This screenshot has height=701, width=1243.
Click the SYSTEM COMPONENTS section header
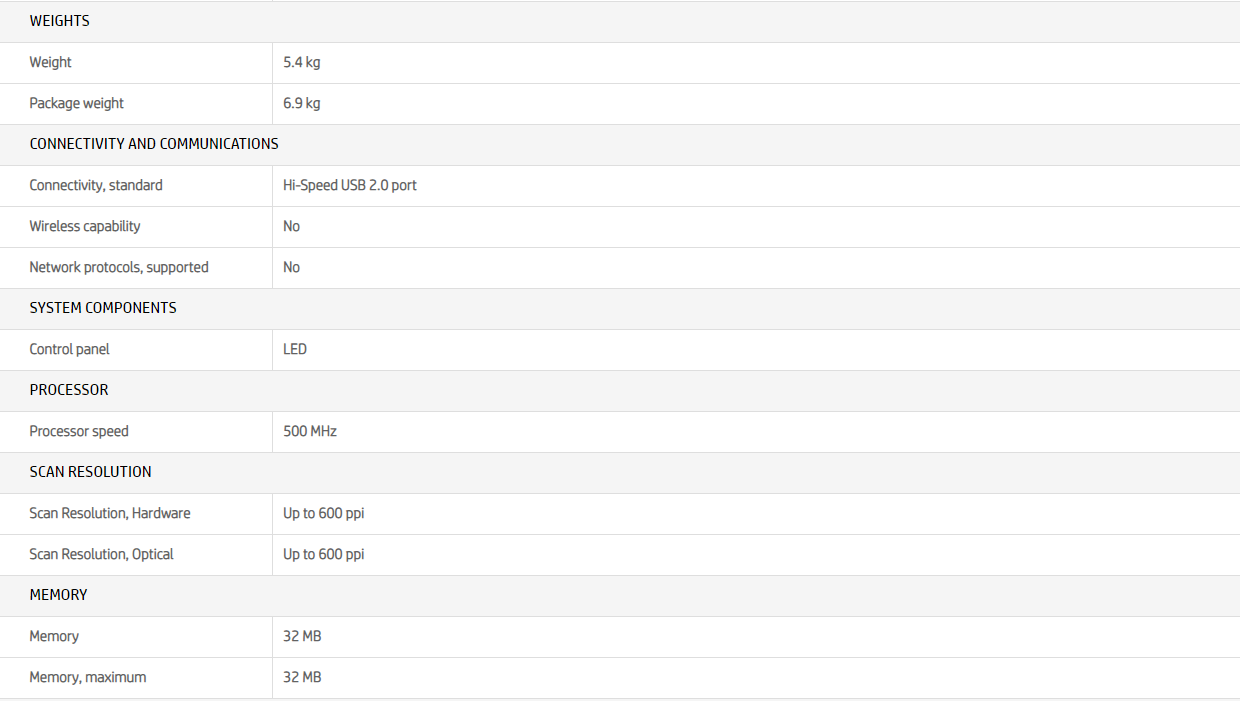point(102,308)
